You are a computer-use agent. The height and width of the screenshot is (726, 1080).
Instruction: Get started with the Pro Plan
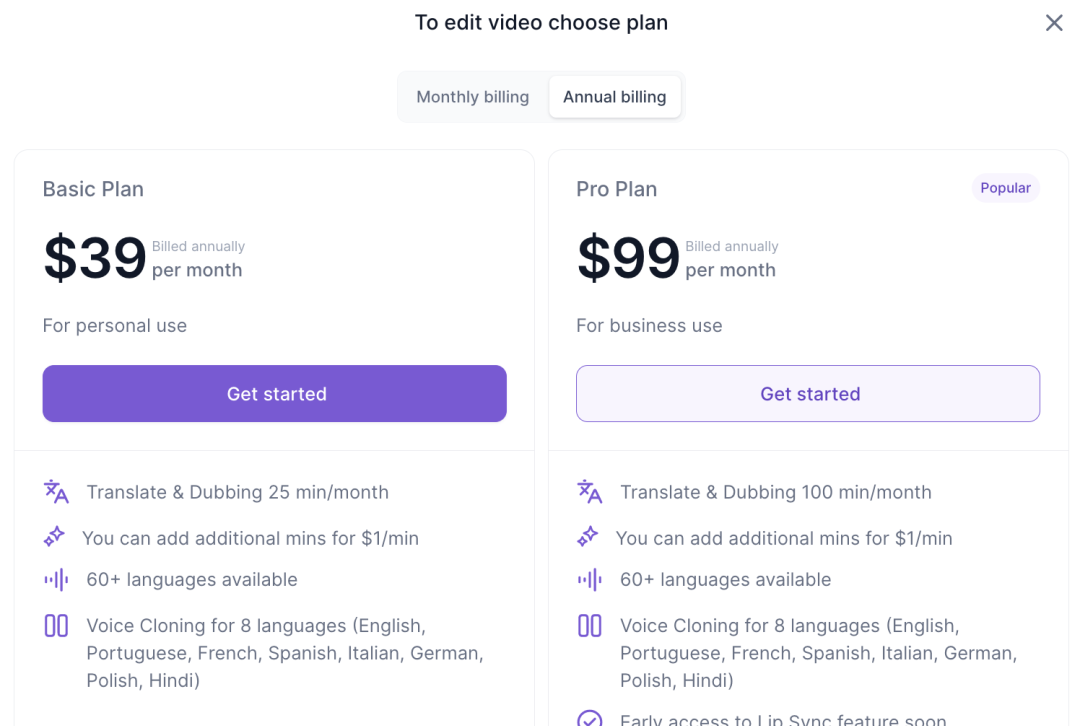pos(808,393)
